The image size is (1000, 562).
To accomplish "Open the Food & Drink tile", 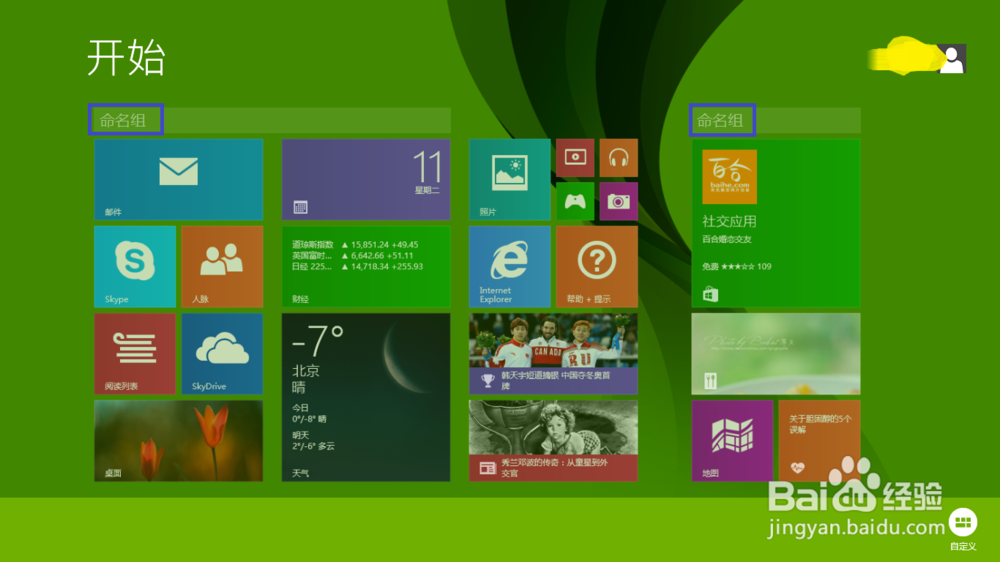I will pyautogui.click(x=776, y=353).
